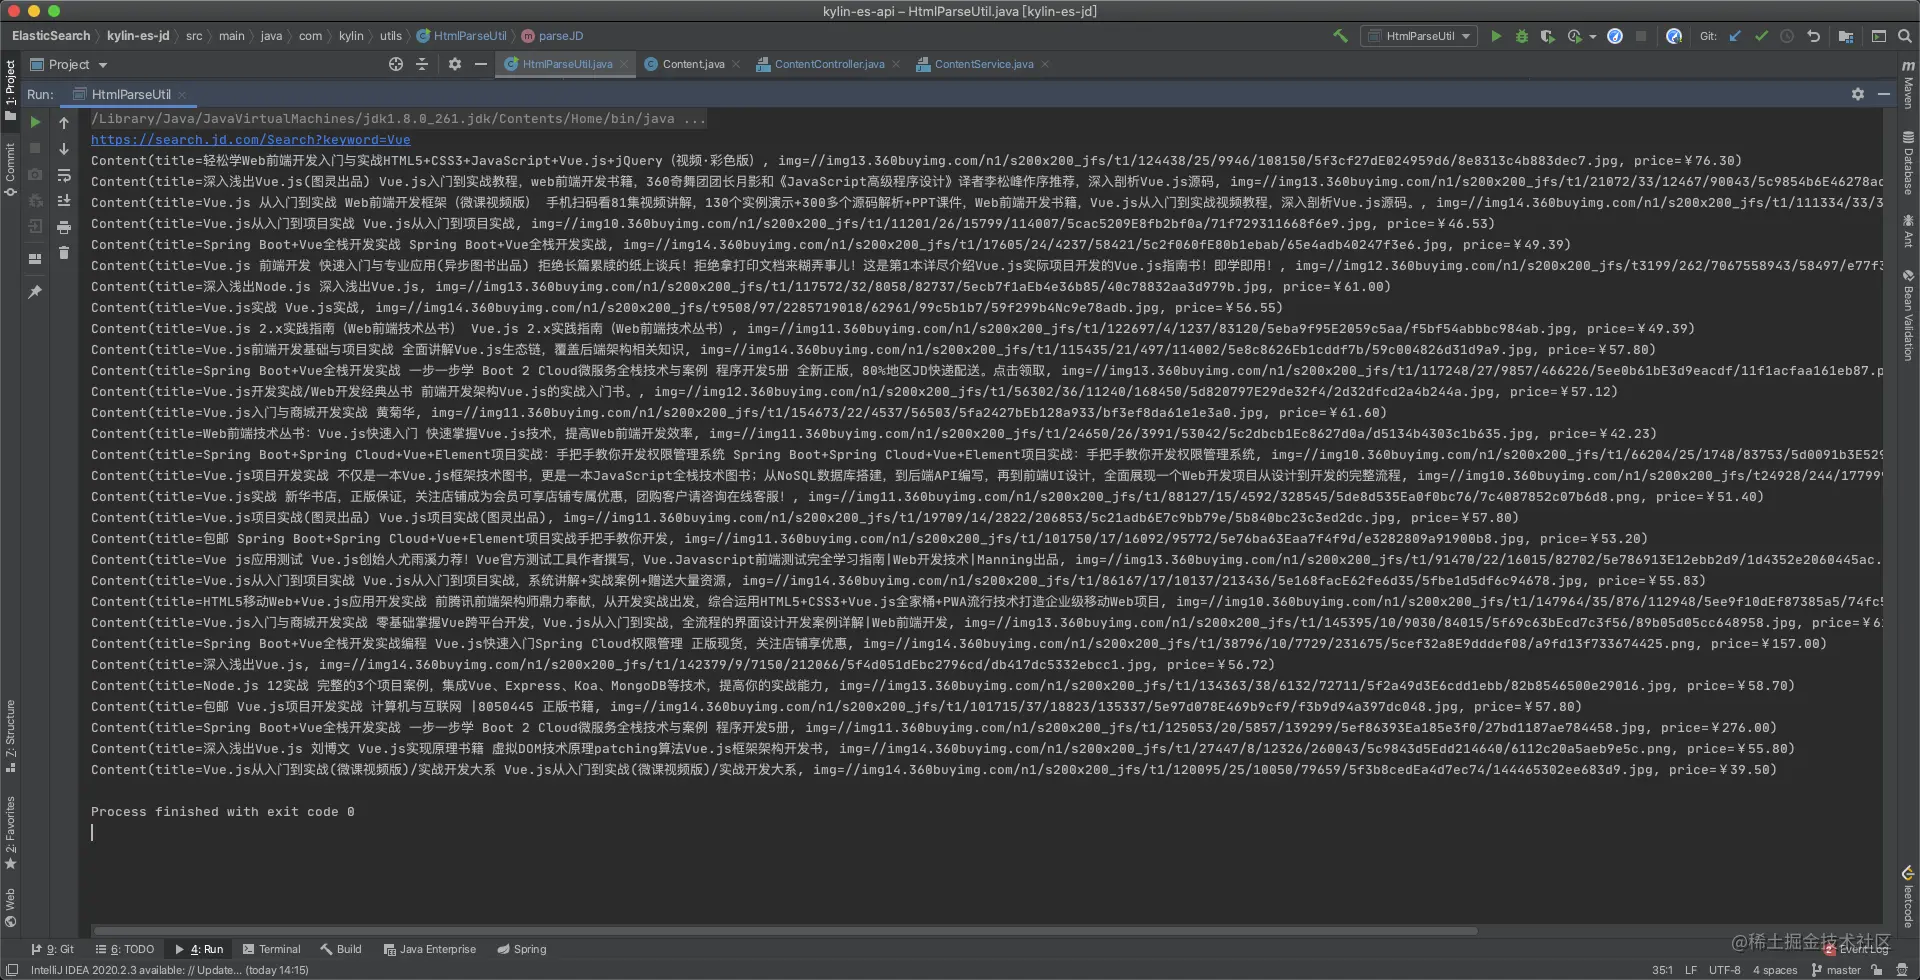Click the utils breadcrumb segment

[x=391, y=36]
